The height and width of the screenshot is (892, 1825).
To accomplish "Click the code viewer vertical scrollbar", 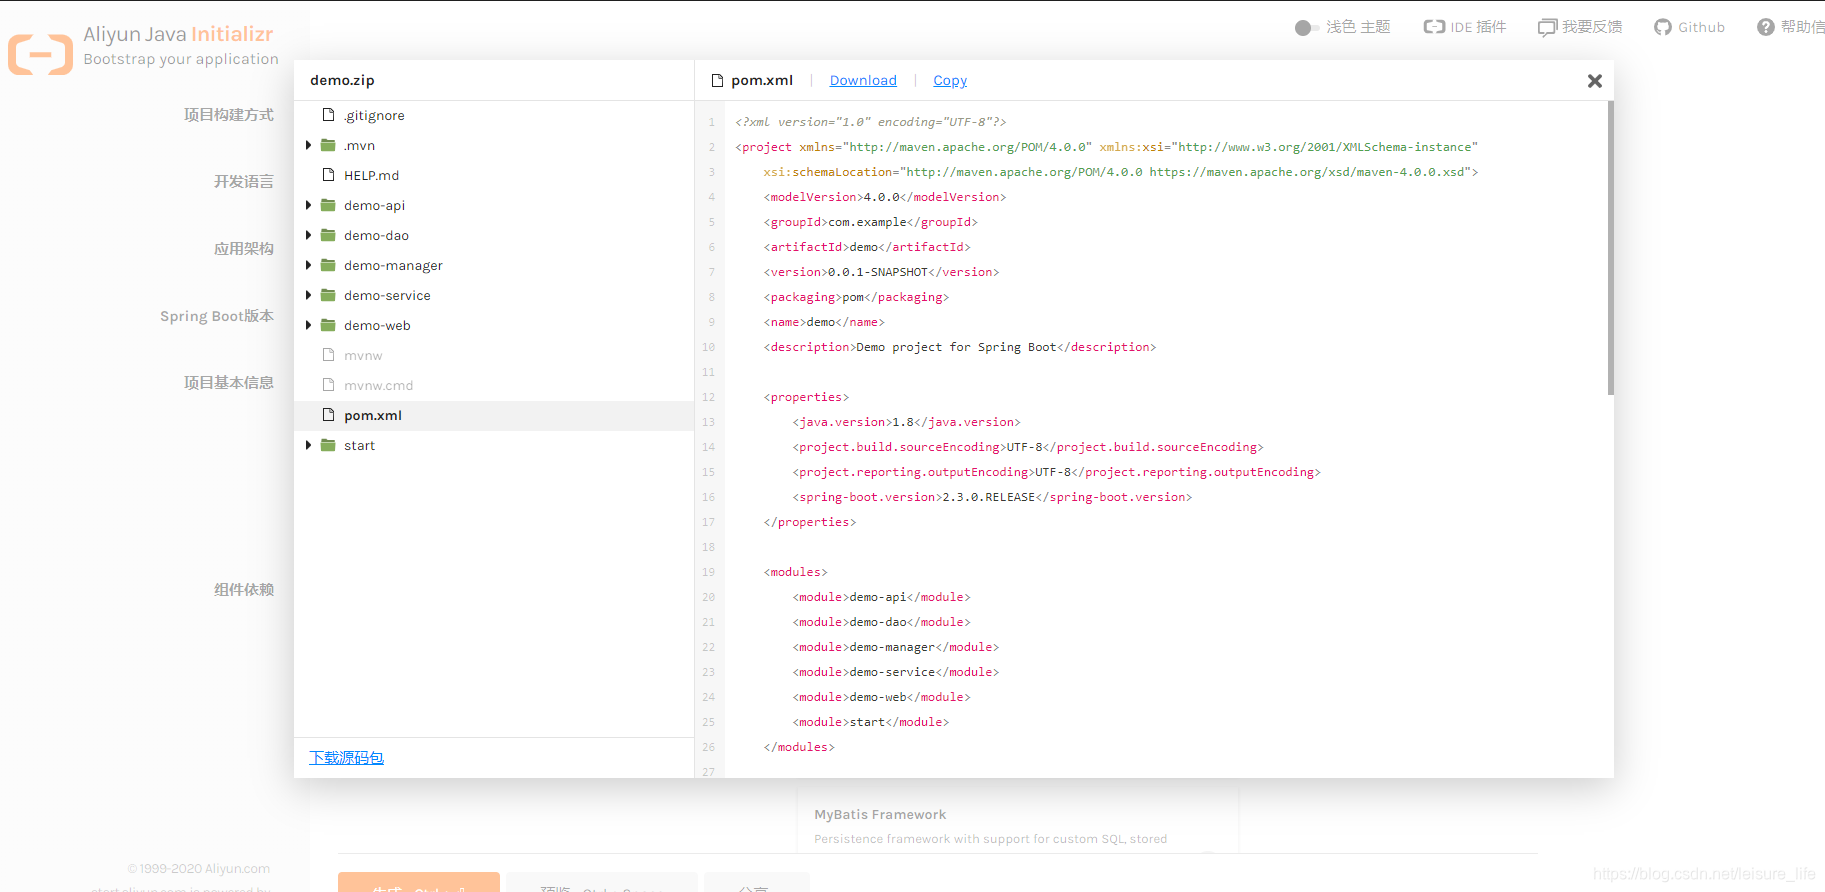I will [x=1610, y=248].
